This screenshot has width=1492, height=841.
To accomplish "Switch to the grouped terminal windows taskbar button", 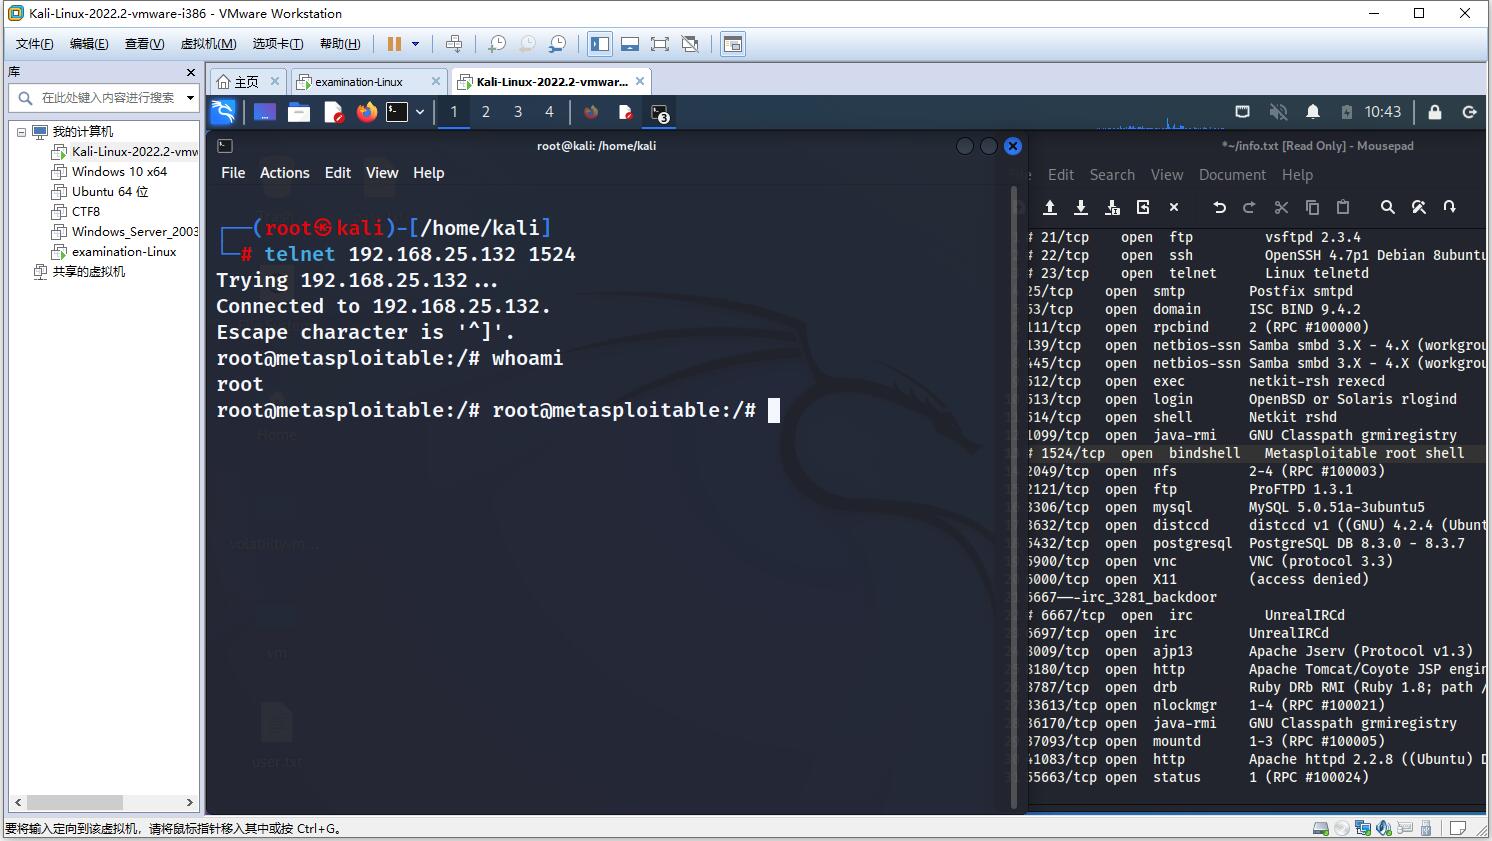I will (x=659, y=112).
